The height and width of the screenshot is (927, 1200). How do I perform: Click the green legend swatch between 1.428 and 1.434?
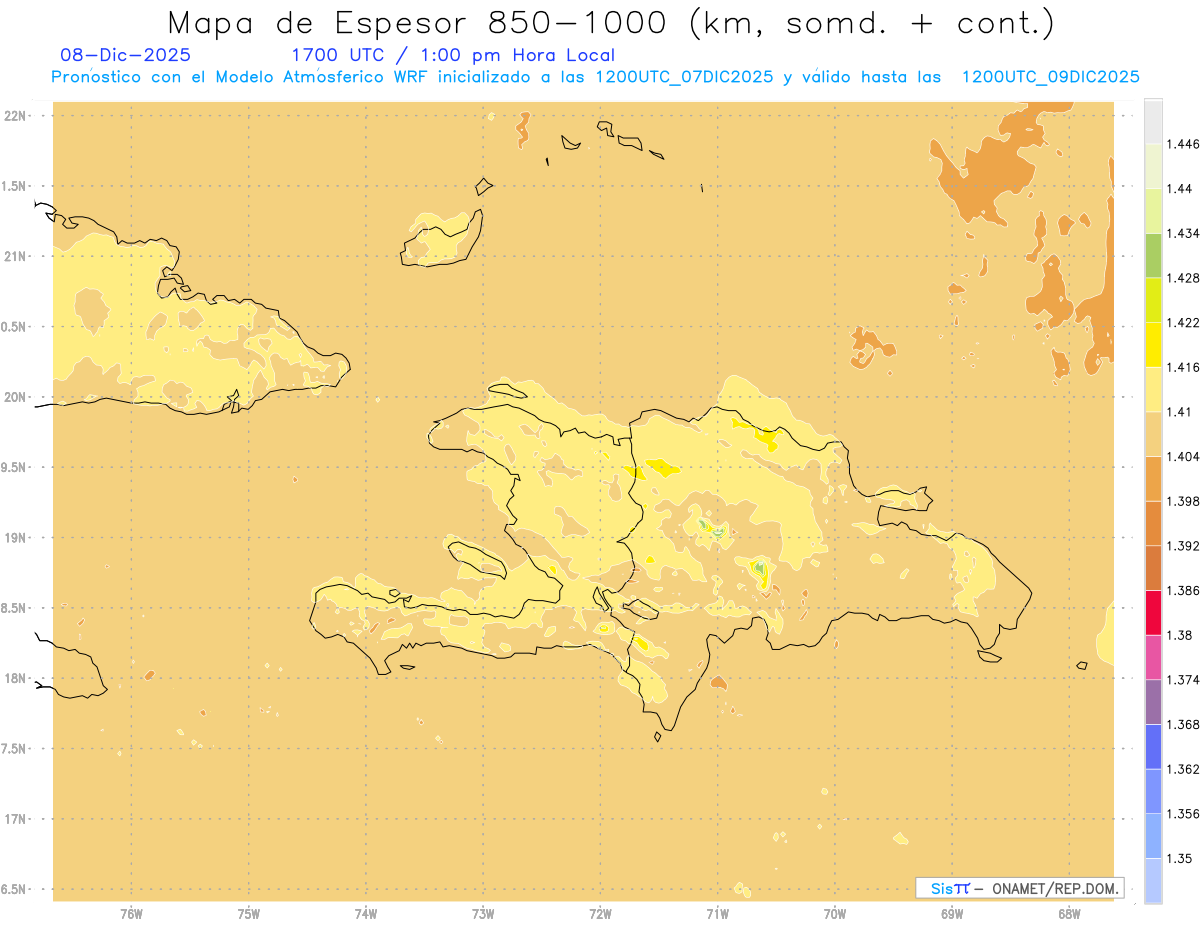click(x=1153, y=255)
